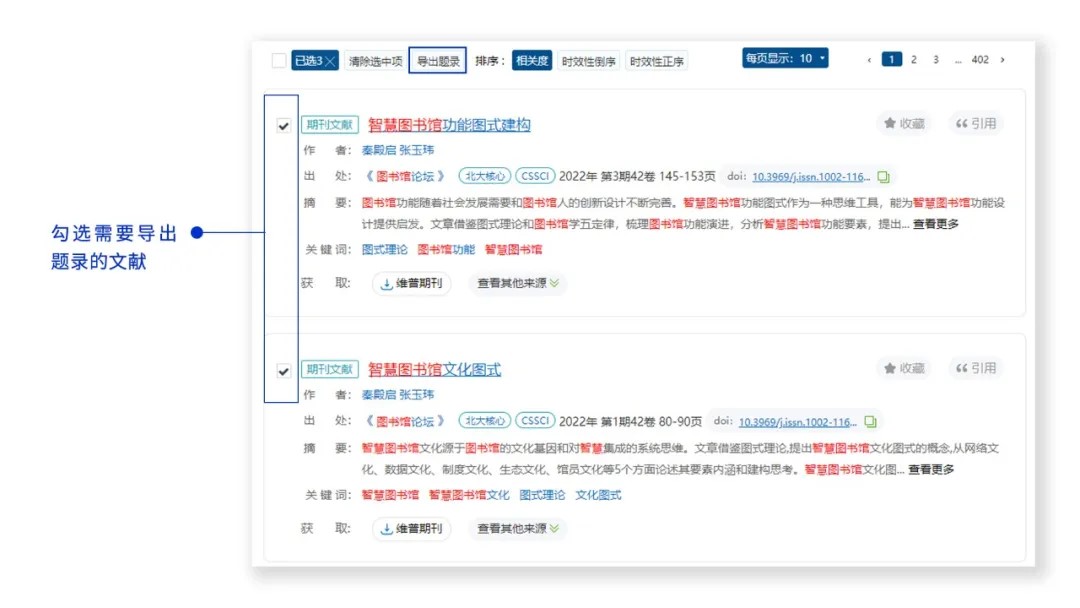Uncheck the checkbox for 智慧图书馆功能图式建构
Viewport: 1080px width, 608px height.
pos(284,126)
